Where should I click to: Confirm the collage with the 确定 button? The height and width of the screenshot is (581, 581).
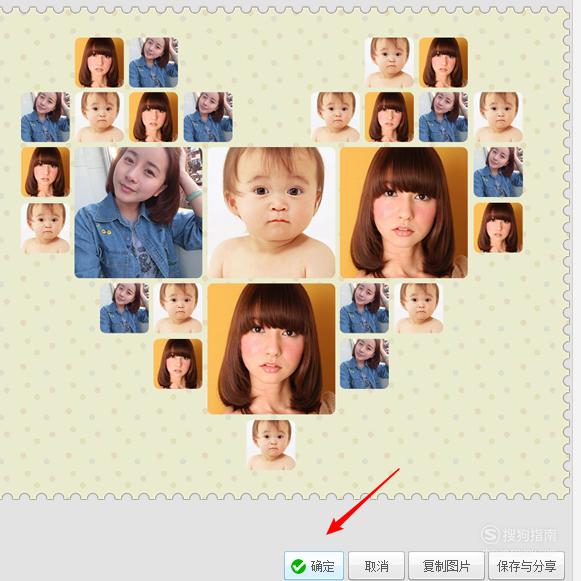pos(314,566)
